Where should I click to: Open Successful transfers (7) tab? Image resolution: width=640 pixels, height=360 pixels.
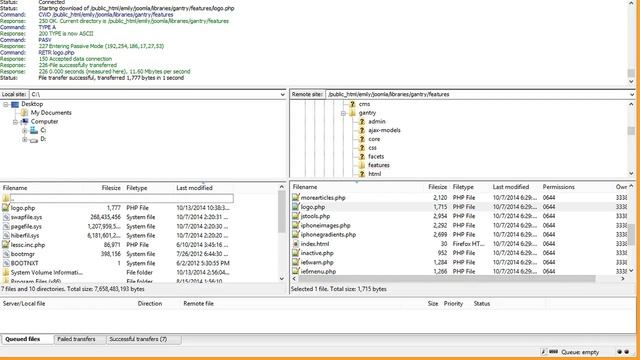[x=143, y=339]
